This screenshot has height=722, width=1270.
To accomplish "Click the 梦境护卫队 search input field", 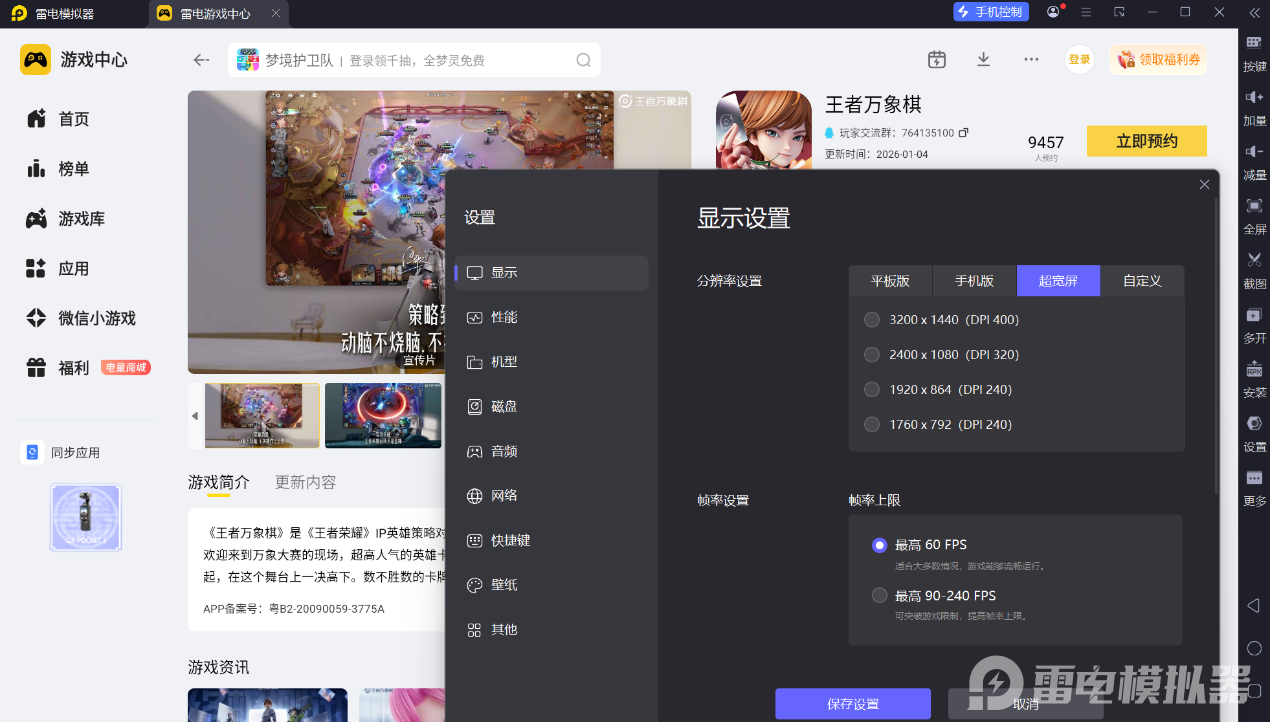I will [415, 60].
